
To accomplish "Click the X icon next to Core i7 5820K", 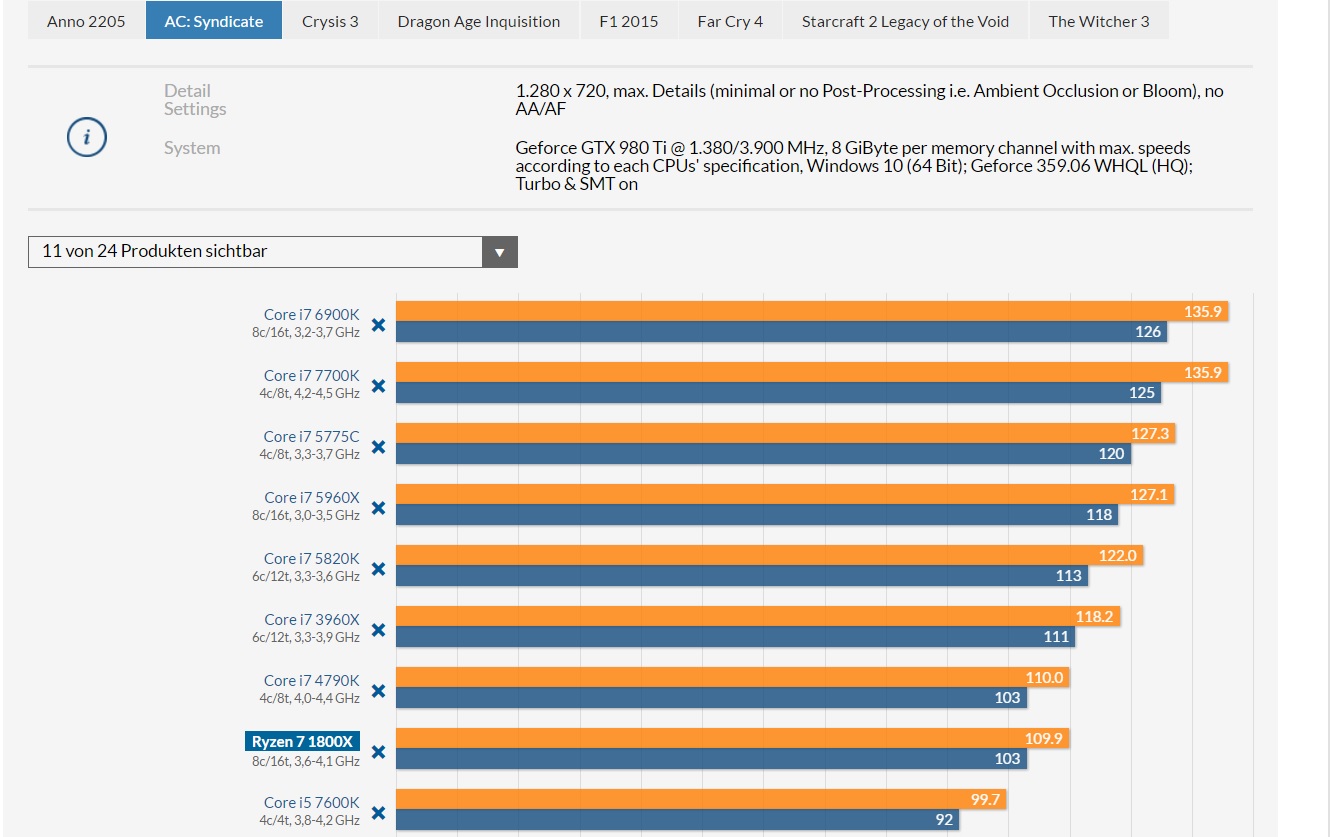I will point(378,568).
